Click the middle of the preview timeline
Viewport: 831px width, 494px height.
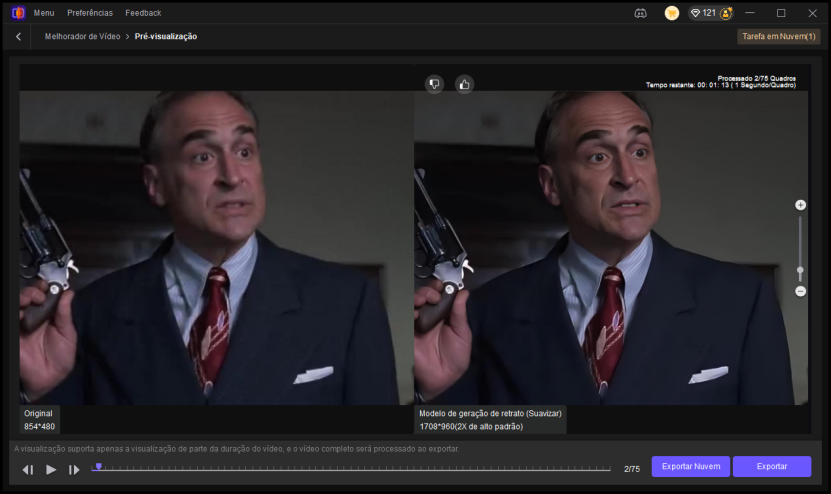click(x=351, y=469)
